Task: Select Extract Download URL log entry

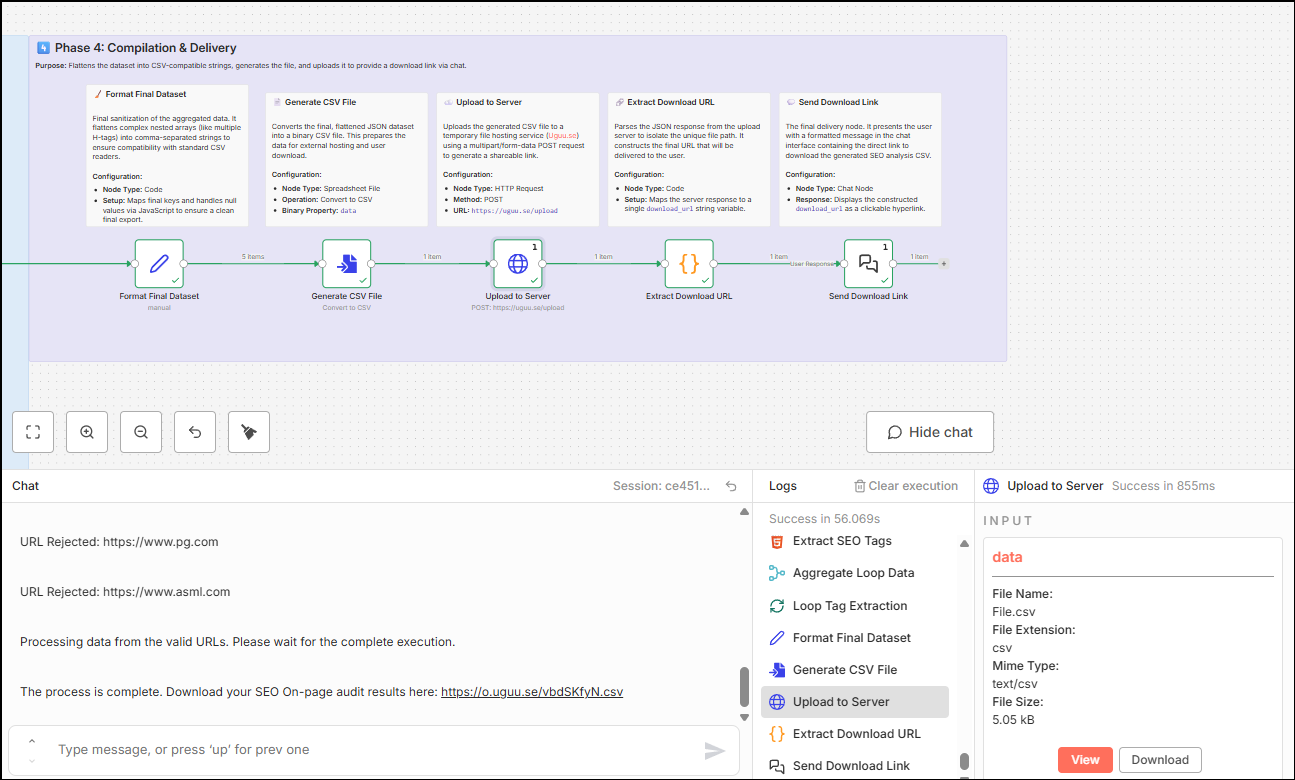Action: [x=855, y=734]
